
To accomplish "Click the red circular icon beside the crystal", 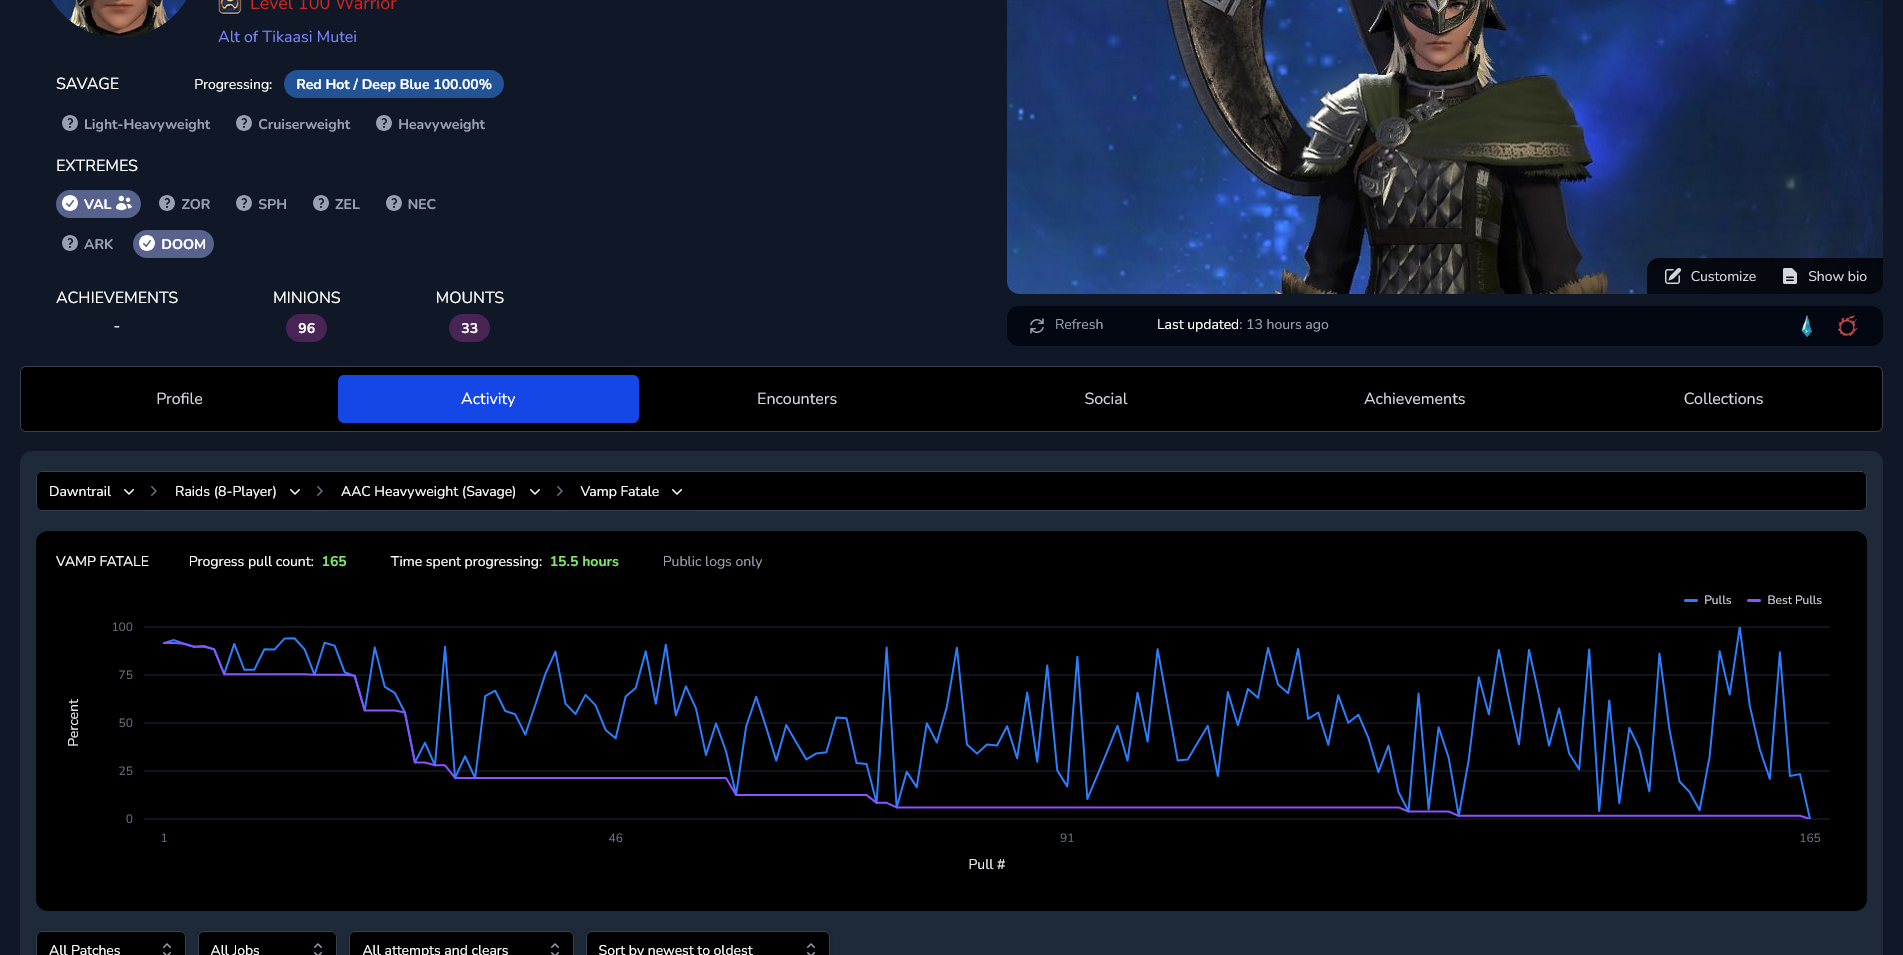I will [1847, 326].
